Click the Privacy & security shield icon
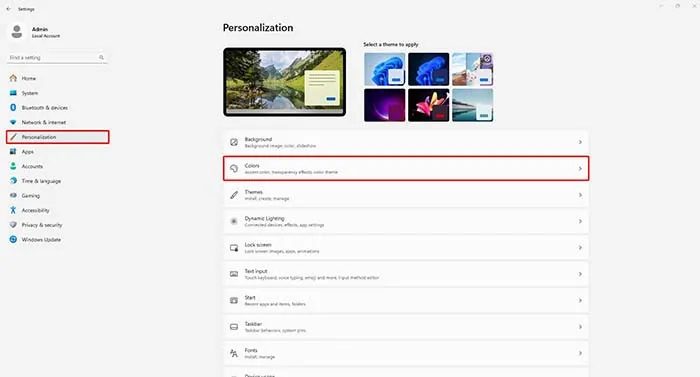 coord(13,225)
